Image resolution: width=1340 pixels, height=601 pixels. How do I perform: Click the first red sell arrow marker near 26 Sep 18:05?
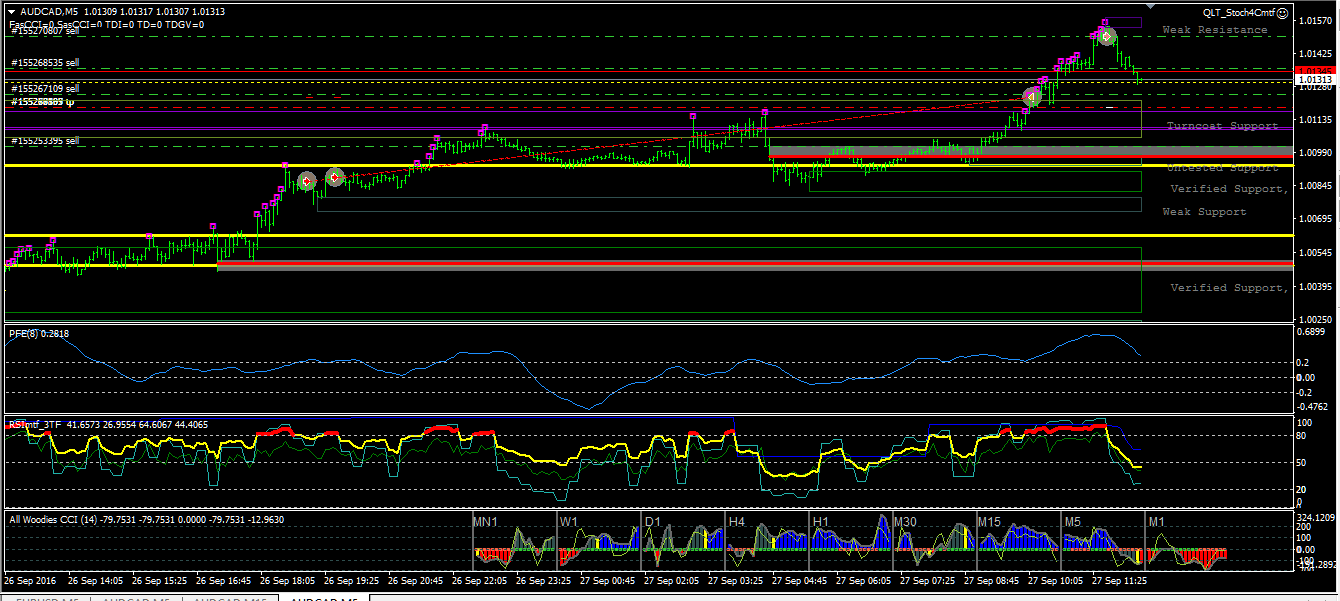(x=307, y=181)
